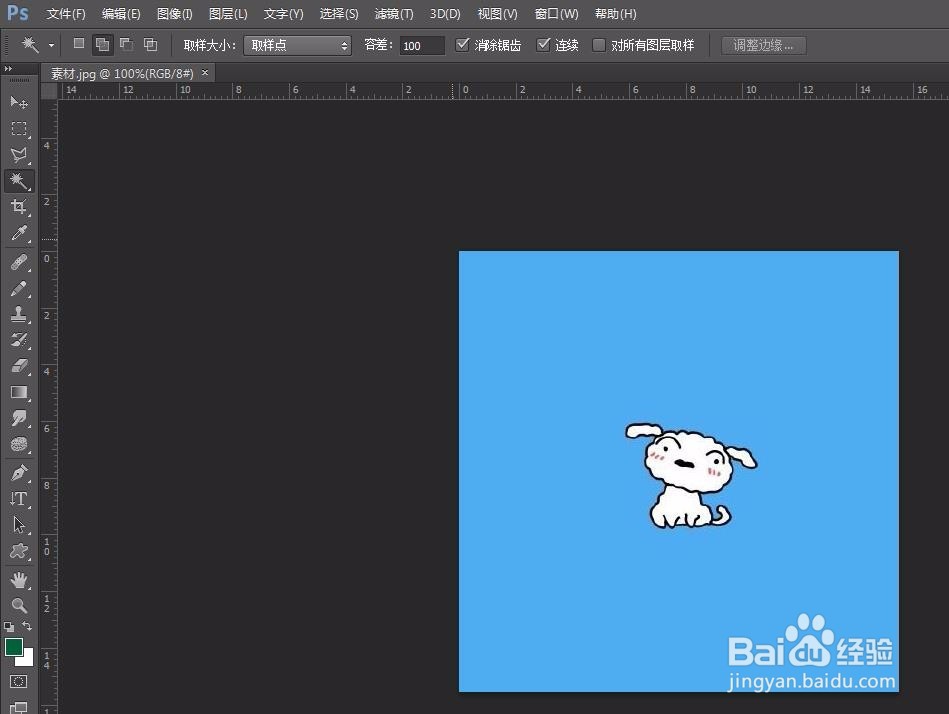949x714 pixels.
Task: Open the 取样大小 sample size dropdown
Action: click(x=297, y=45)
